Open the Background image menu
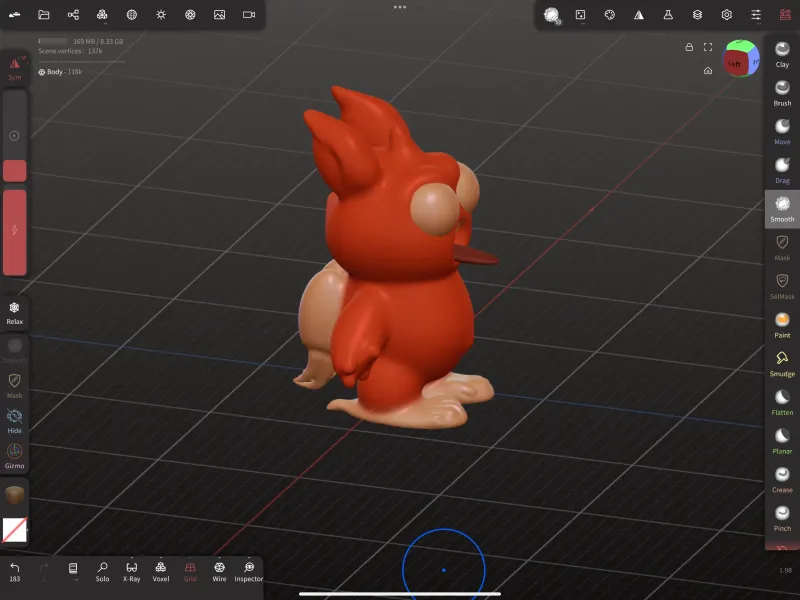Image resolution: width=800 pixels, height=600 pixels. tap(219, 15)
